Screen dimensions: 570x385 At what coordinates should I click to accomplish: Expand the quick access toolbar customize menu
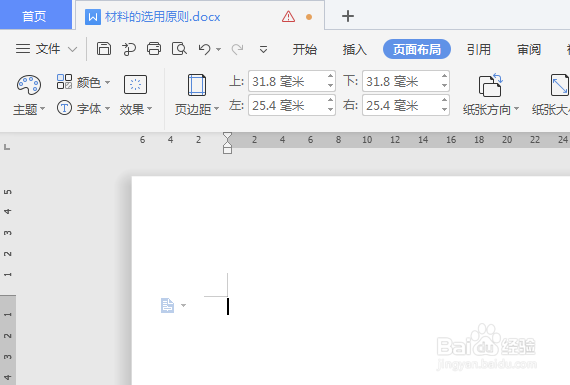pyautogui.click(x=264, y=49)
